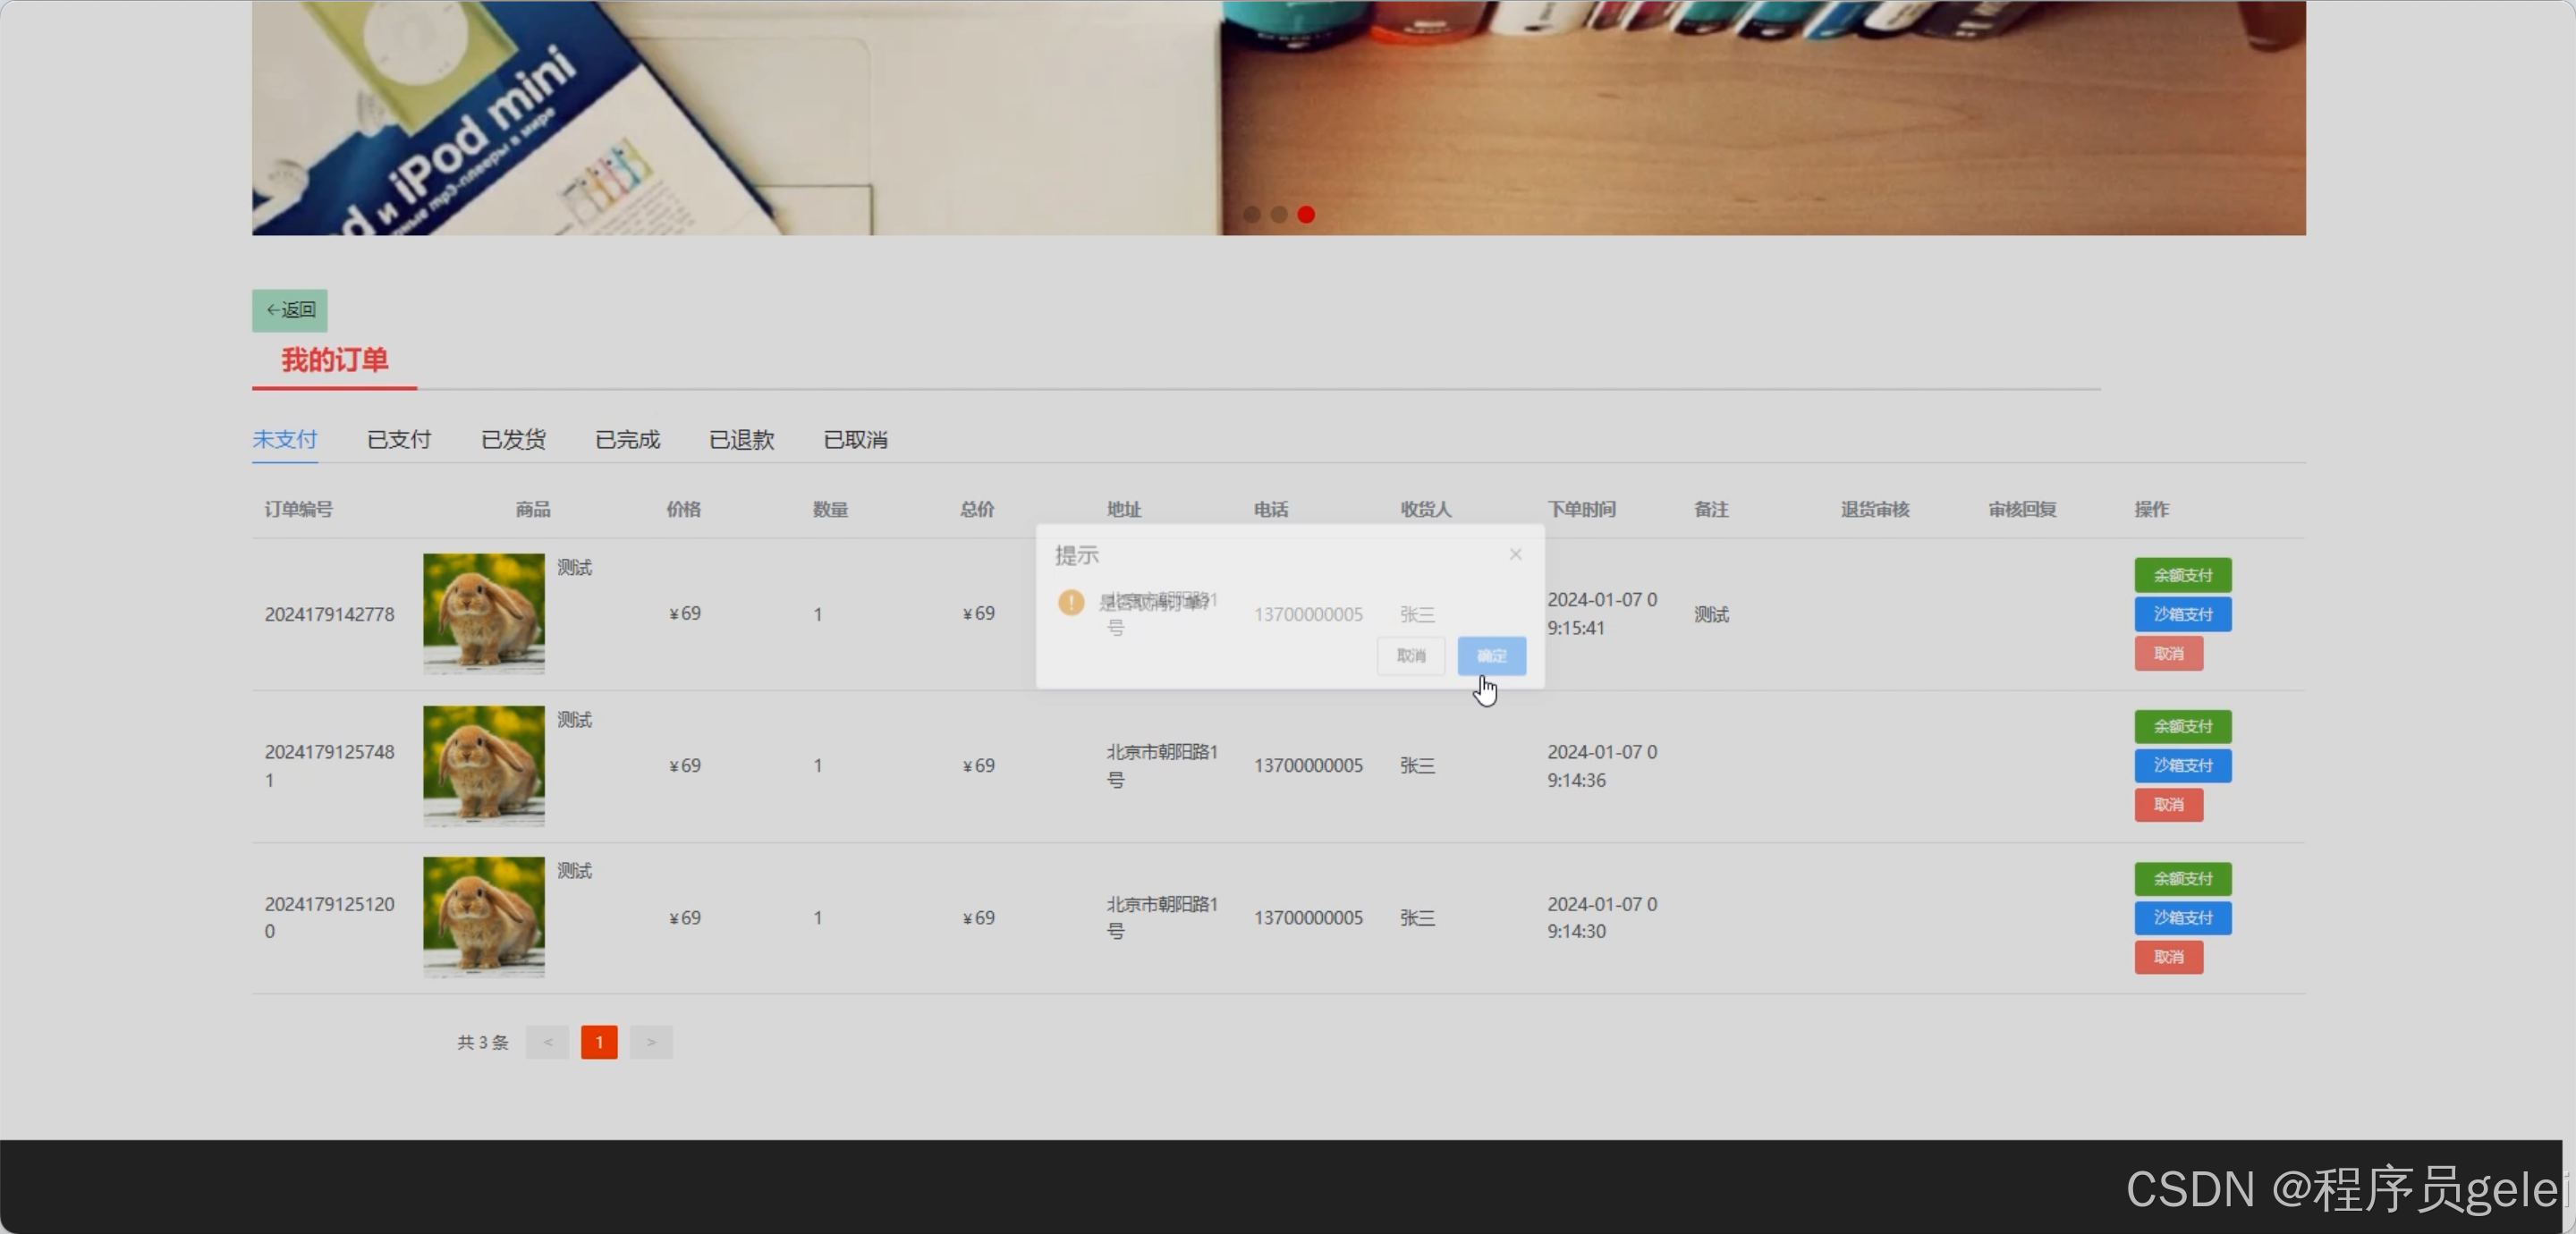Viewport: 2576px width, 1234px height.
Task: Click 沙箱支付 for the second order
Action: click(x=2182, y=766)
